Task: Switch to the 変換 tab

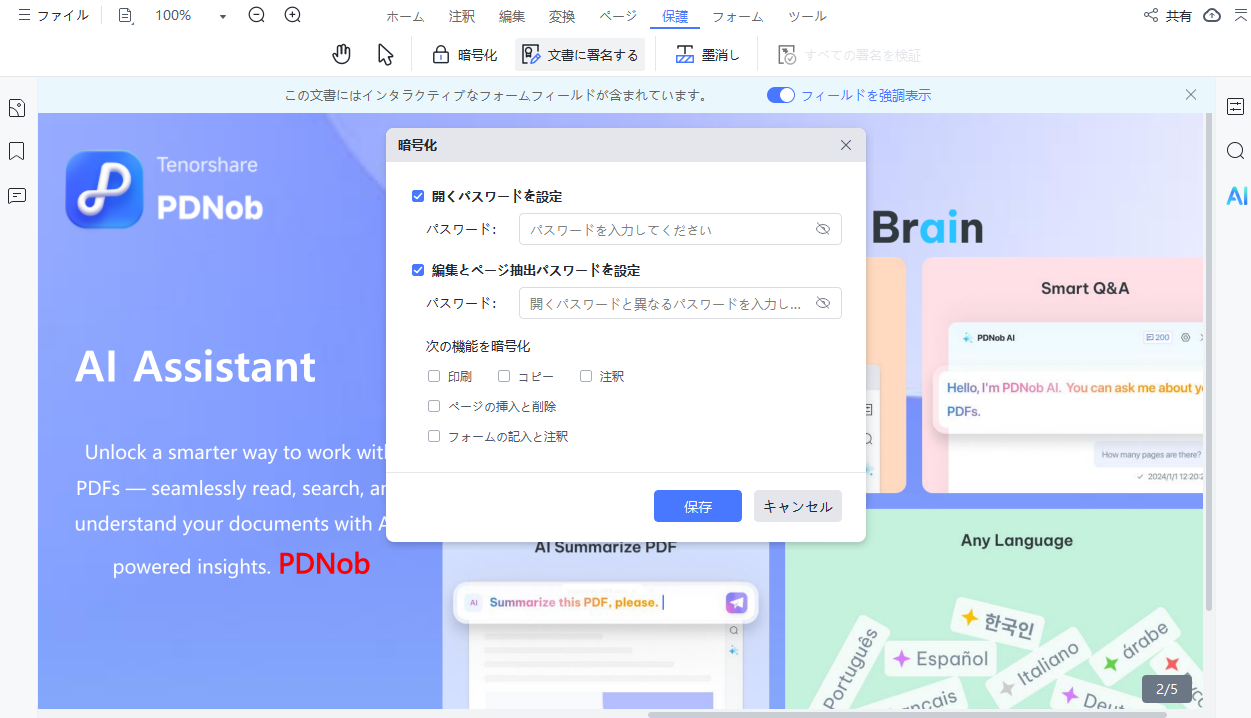Action: coord(562,16)
